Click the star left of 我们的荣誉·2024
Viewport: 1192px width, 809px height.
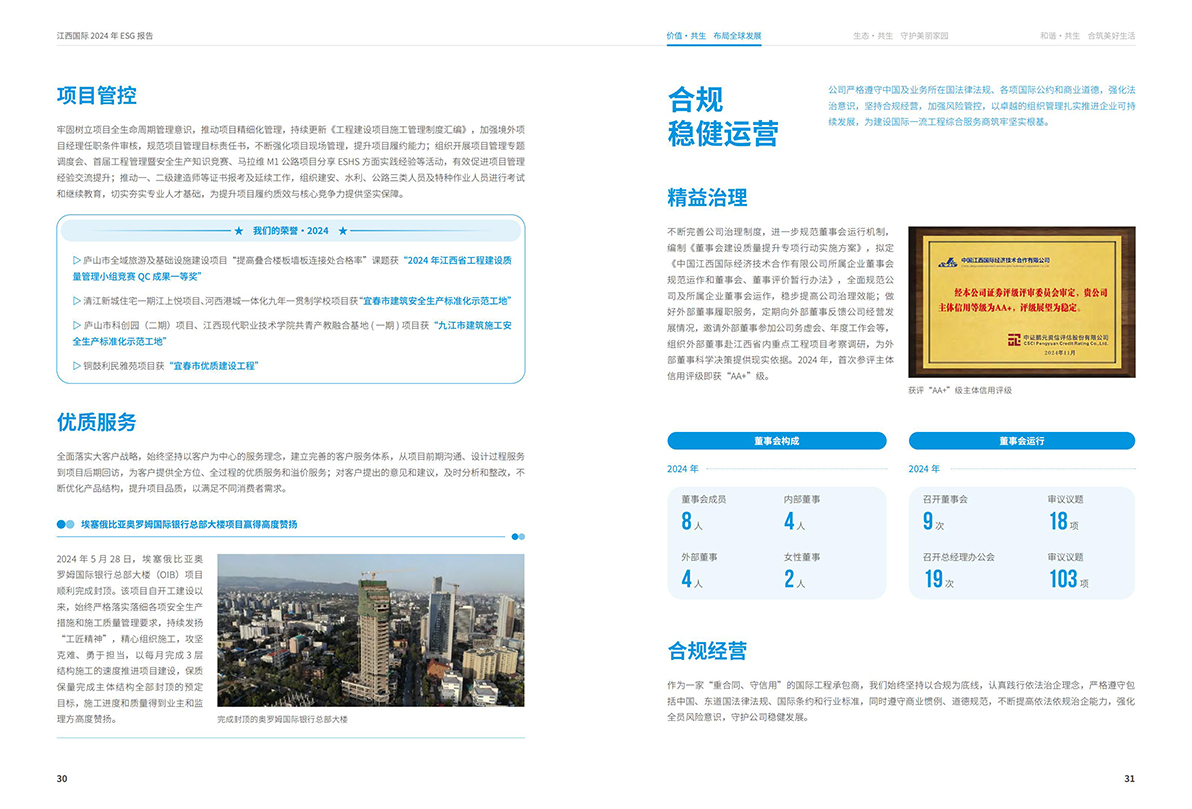click(x=238, y=231)
